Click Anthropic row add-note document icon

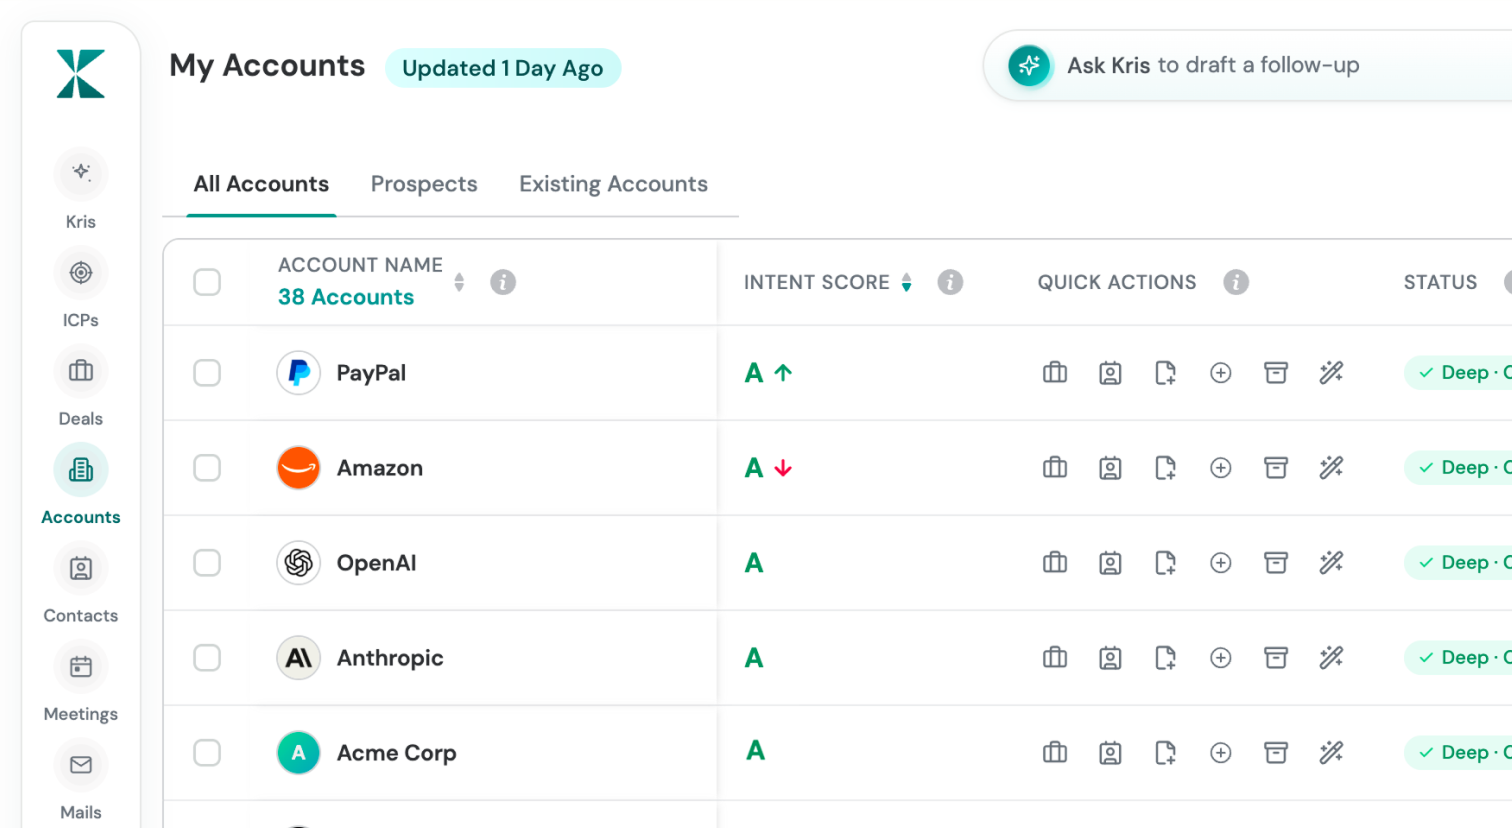coord(1165,658)
